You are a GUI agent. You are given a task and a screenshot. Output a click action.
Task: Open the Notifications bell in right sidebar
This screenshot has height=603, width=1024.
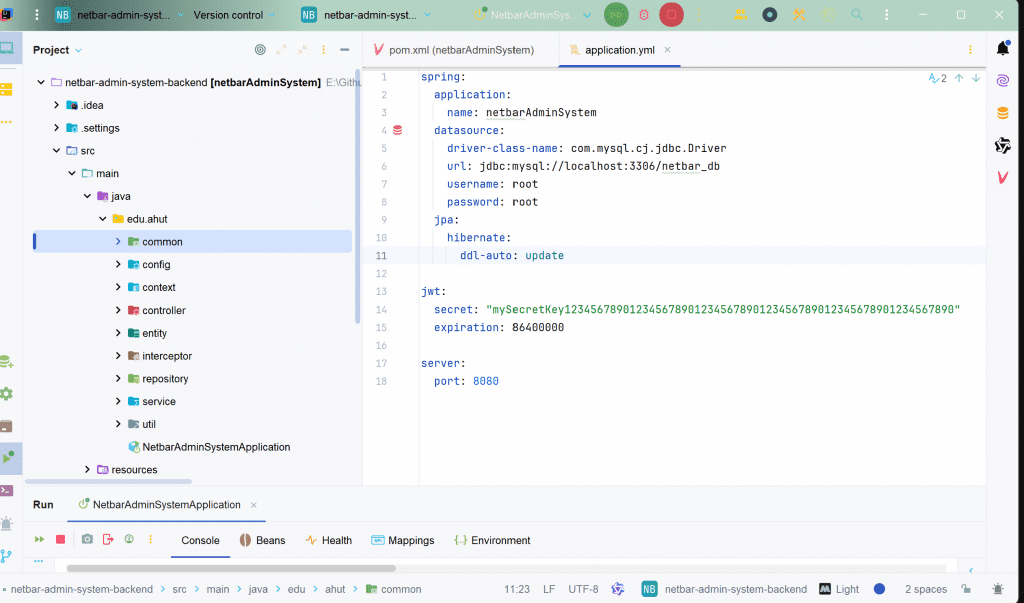point(1002,48)
